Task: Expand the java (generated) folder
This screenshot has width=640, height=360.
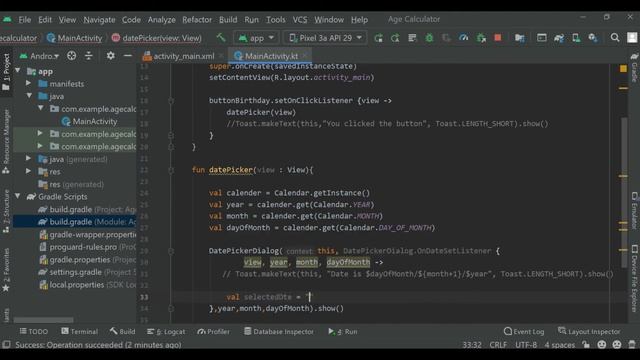Action: (28, 159)
